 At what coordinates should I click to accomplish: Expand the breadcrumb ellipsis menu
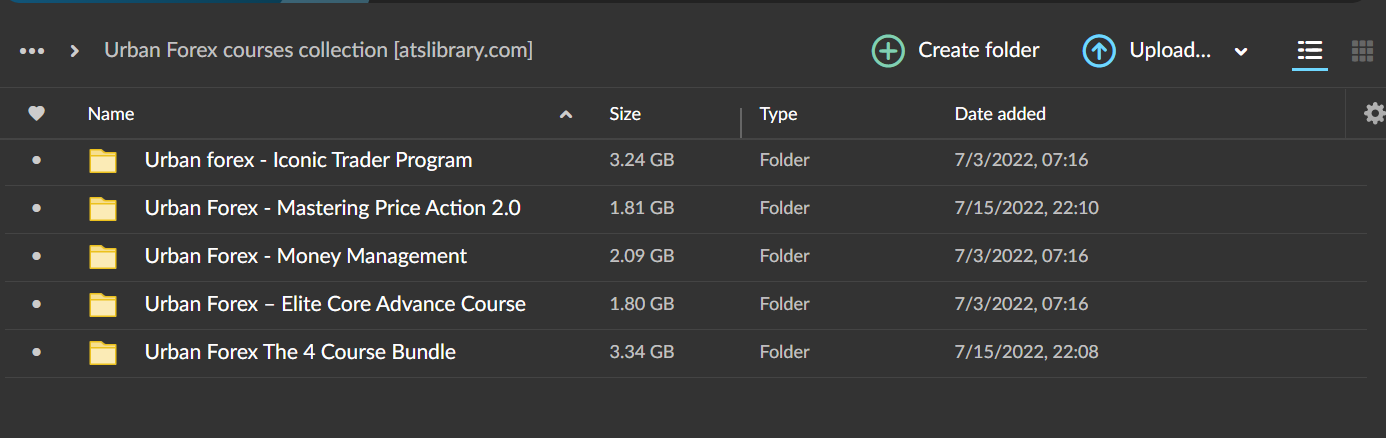pos(32,51)
